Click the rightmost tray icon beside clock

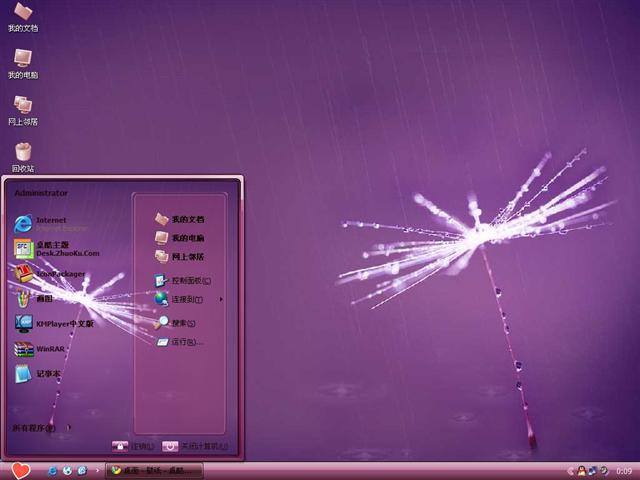(x=603, y=471)
